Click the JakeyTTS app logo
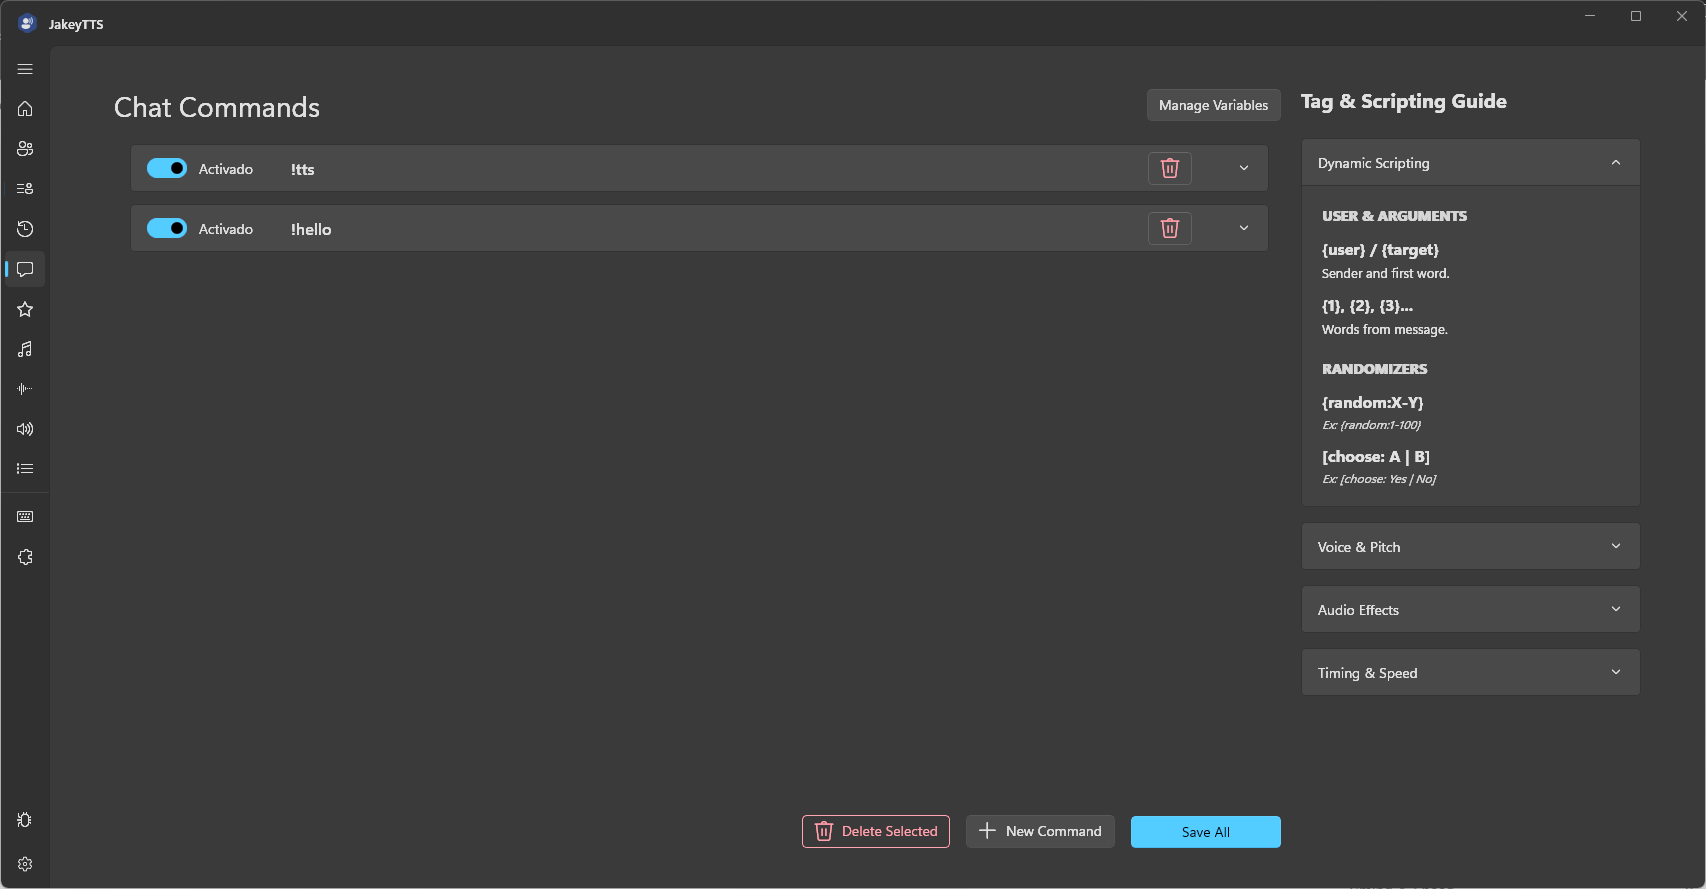This screenshot has width=1706, height=889. [x=27, y=23]
